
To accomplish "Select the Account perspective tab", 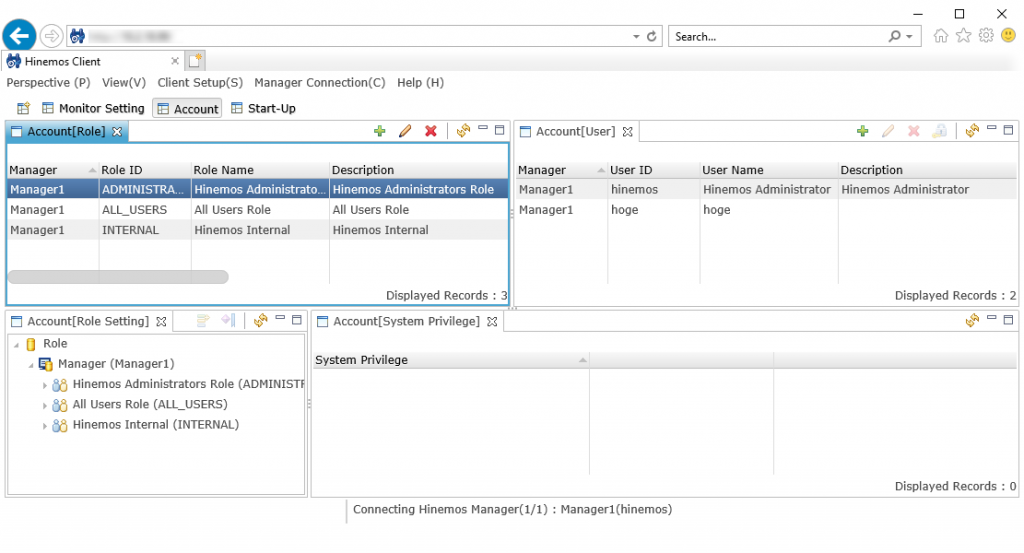I will coord(187,108).
